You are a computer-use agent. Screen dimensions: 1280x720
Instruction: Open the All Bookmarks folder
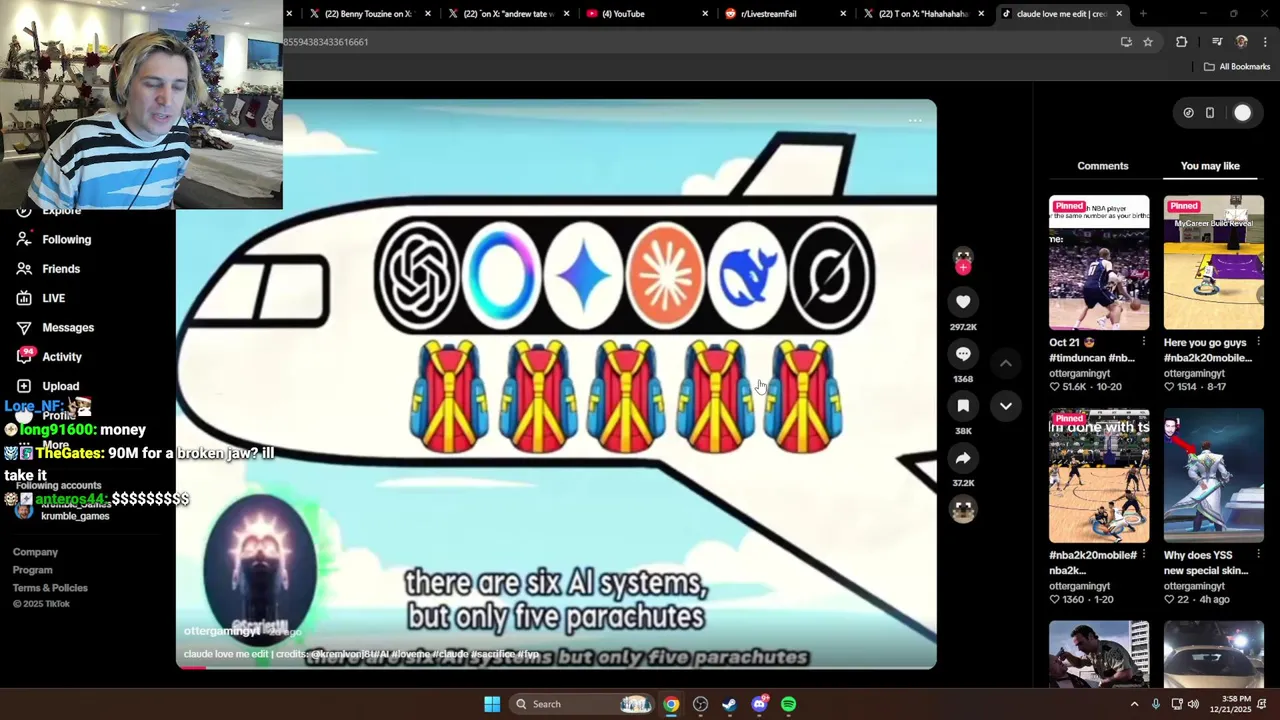[x=1237, y=67]
